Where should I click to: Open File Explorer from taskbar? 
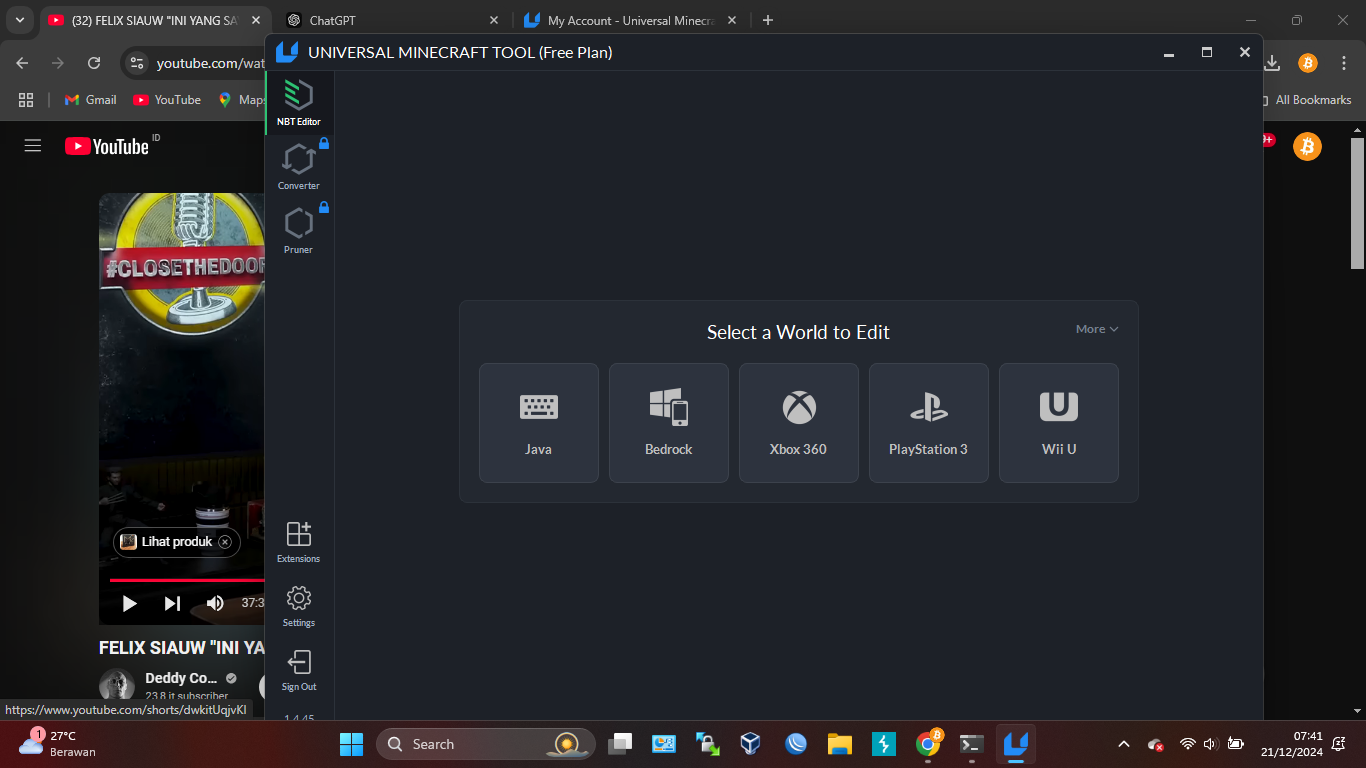(839, 744)
